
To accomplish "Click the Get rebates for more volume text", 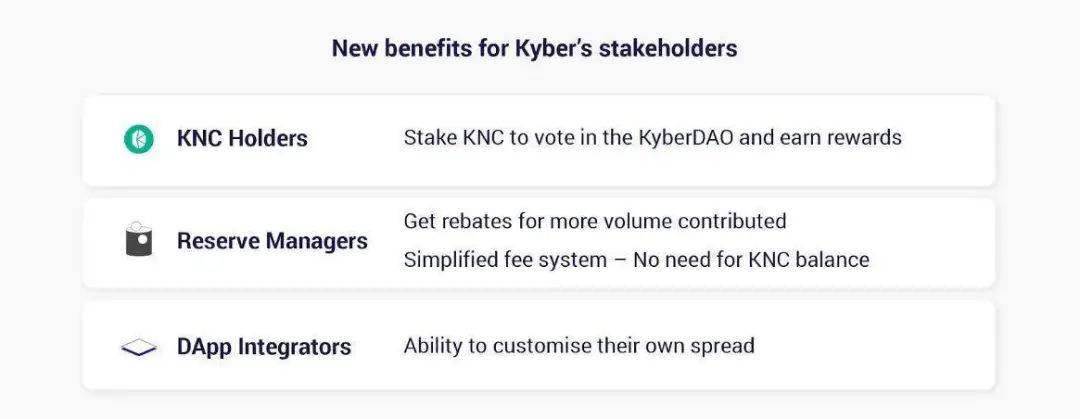I will [594, 221].
